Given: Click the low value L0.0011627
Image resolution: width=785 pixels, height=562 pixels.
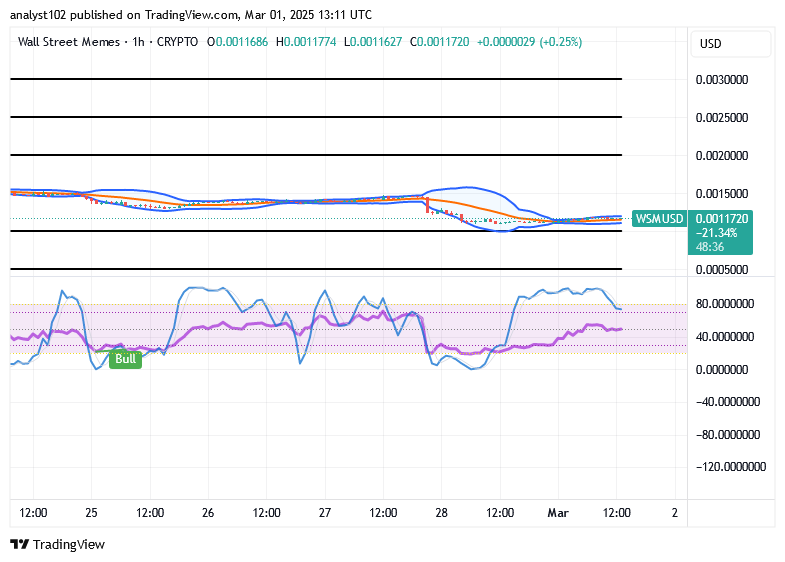Looking at the screenshot, I should (373, 42).
